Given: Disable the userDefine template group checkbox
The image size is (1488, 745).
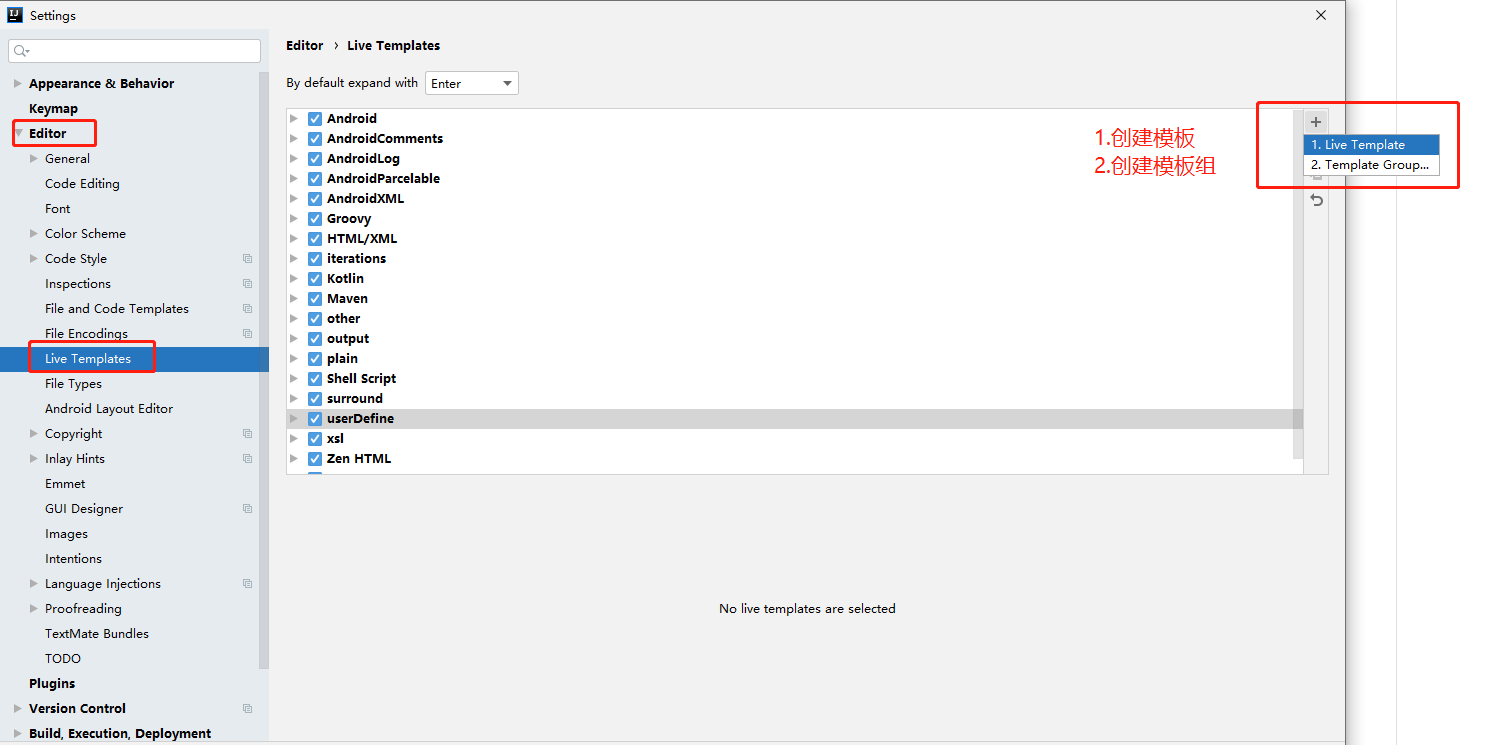Looking at the screenshot, I should (315, 419).
